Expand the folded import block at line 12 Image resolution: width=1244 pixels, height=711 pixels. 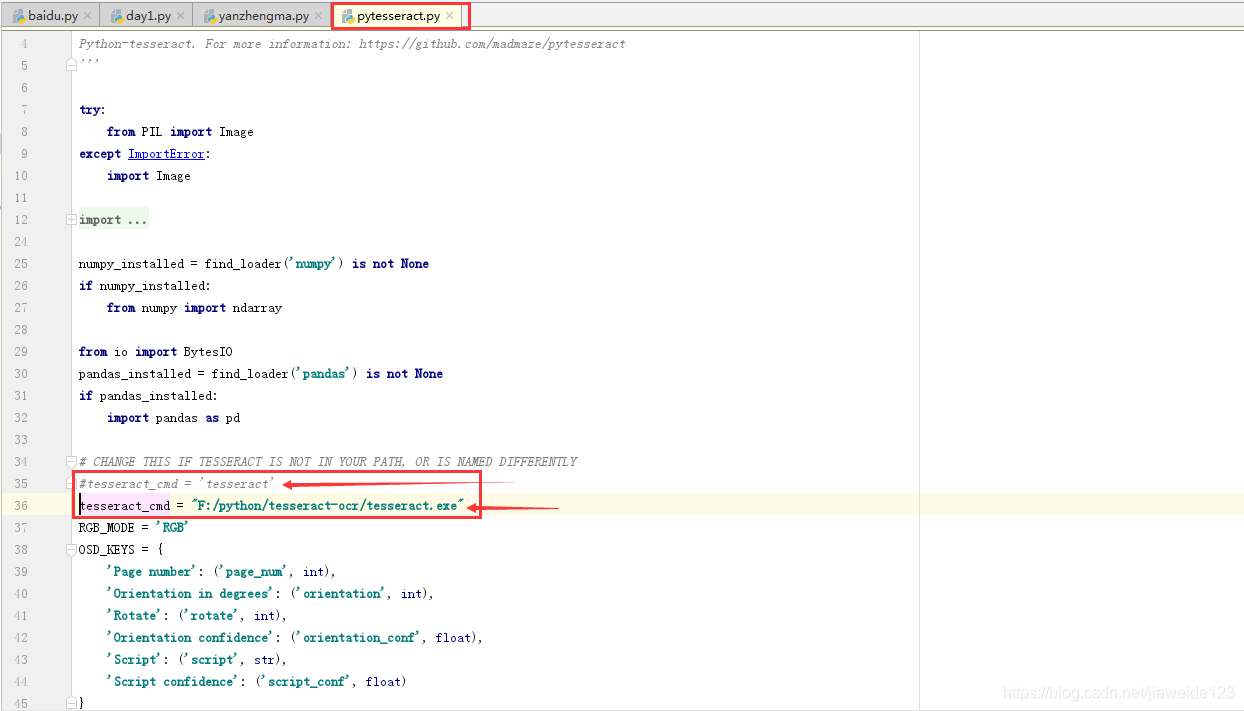point(71,220)
